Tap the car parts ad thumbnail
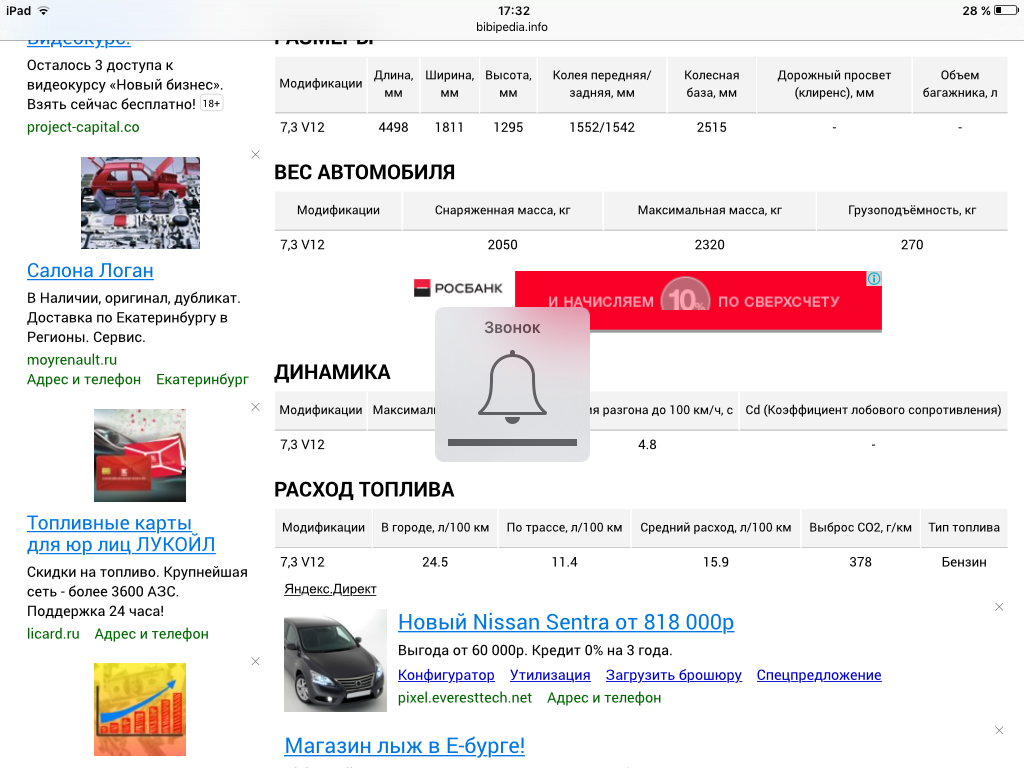Image resolution: width=1024 pixels, height=768 pixels. click(140, 202)
